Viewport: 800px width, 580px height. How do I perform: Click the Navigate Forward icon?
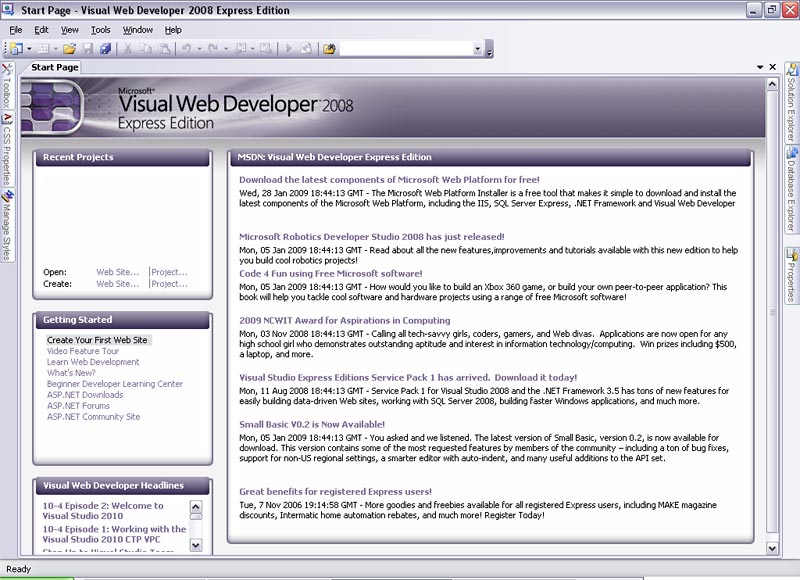(265, 48)
